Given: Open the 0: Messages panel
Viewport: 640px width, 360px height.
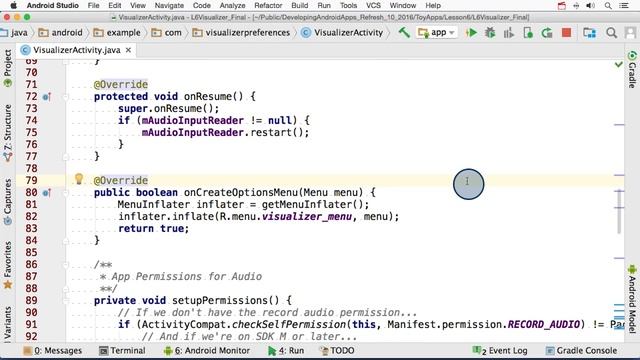Looking at the screenshot, I should tap(53, 351).
